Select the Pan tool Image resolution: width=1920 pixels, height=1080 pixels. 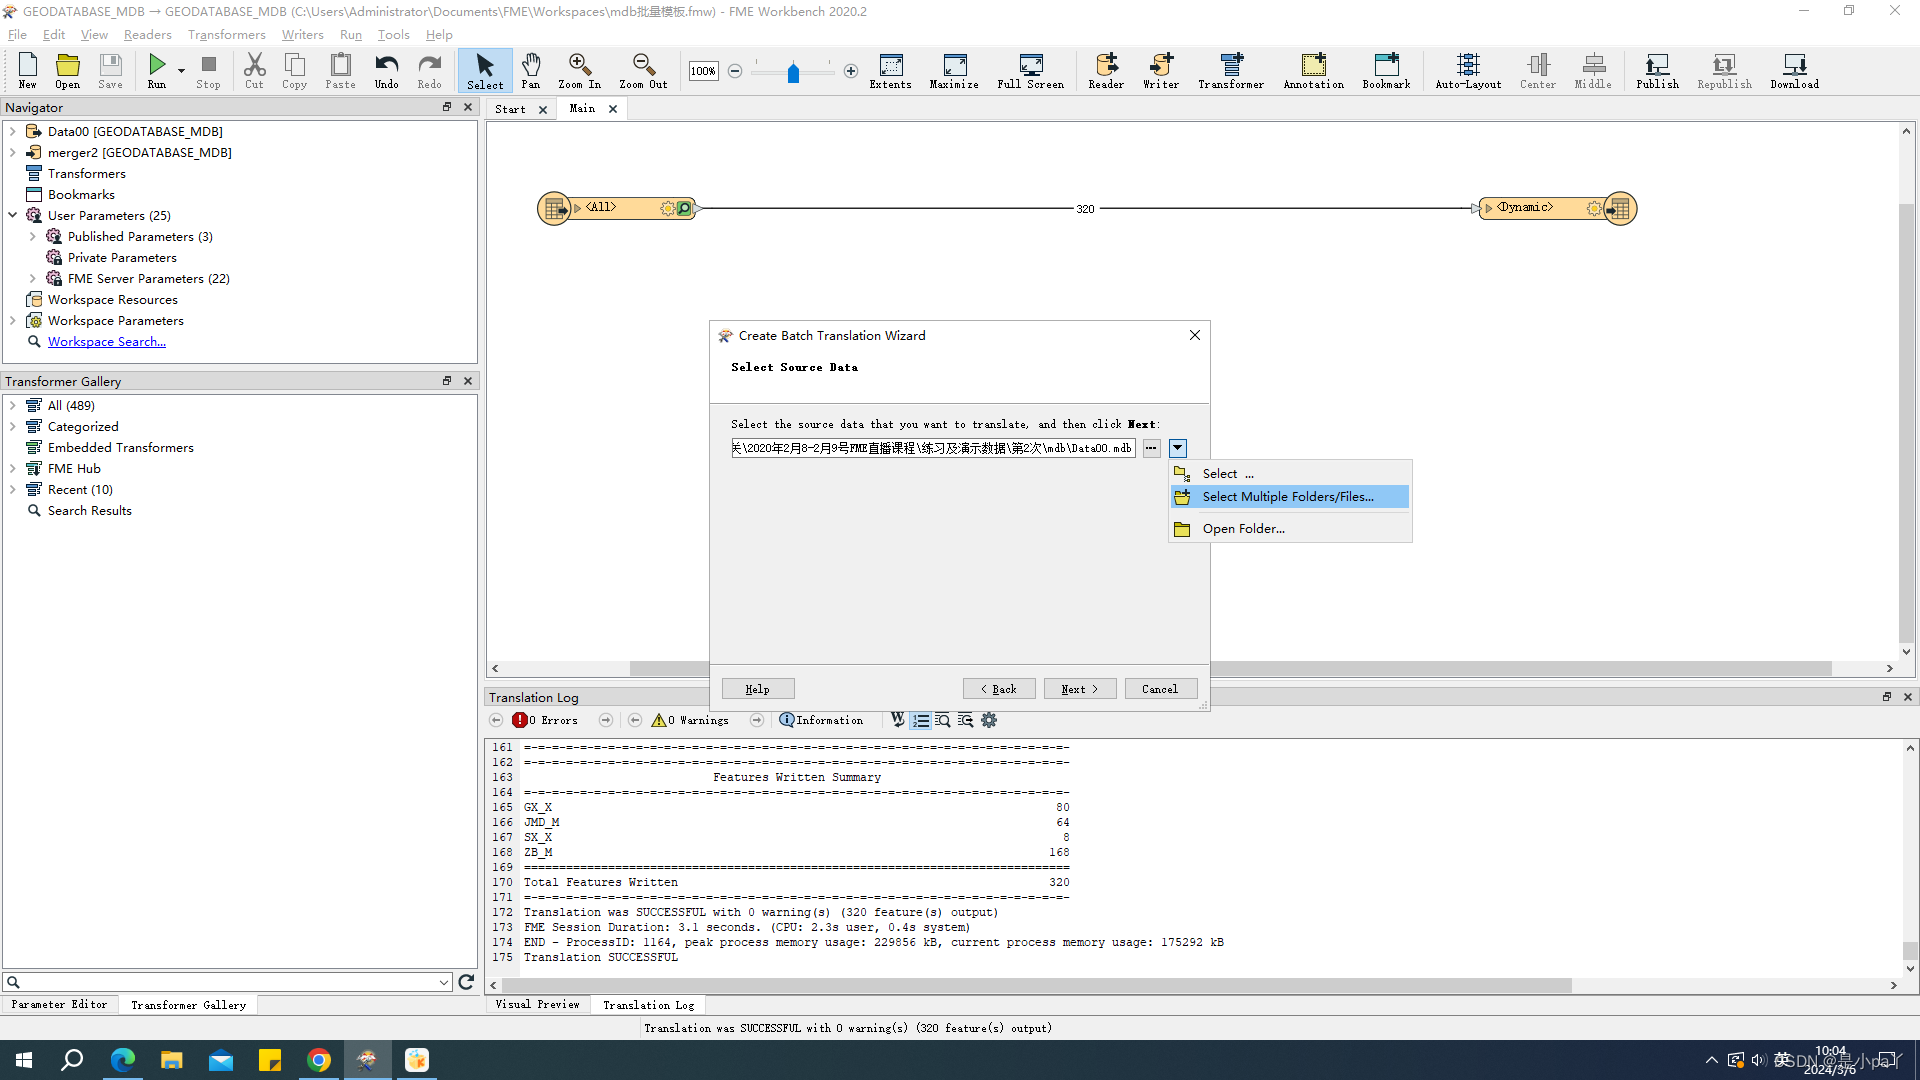tap(531, 70)
